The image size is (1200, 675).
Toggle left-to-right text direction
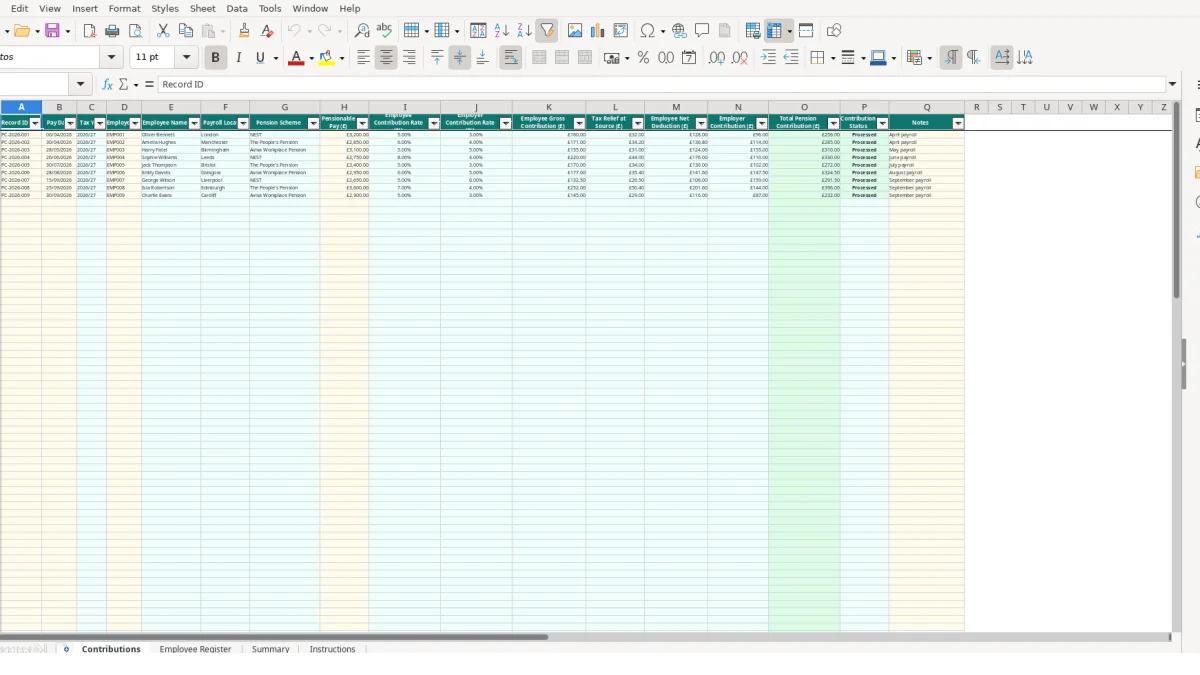[x=951, y=58]
